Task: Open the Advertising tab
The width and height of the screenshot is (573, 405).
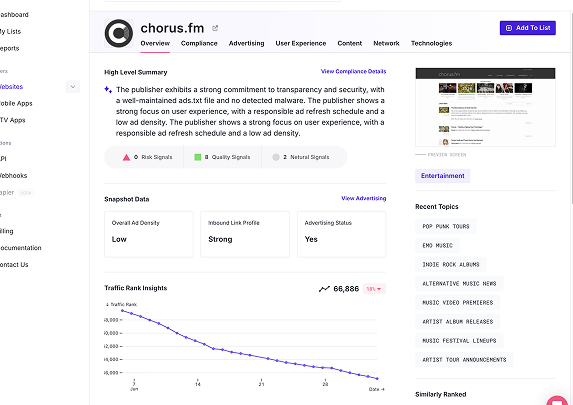Action: point(246,43)
